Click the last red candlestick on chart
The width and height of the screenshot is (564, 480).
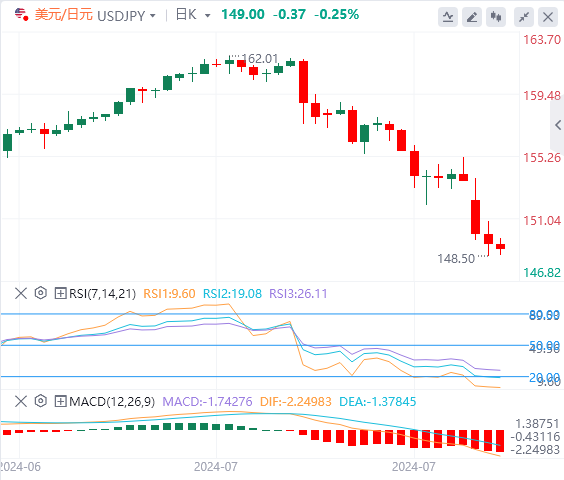500,246
